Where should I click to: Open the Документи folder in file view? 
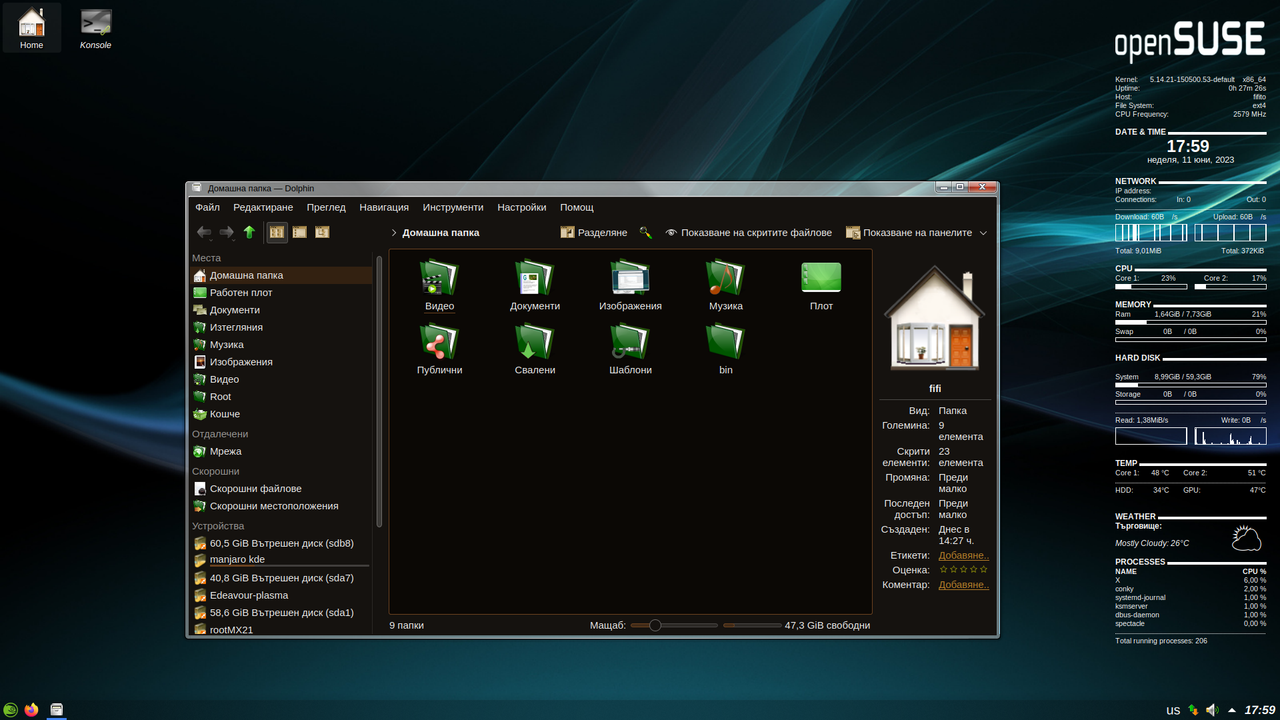535,286
